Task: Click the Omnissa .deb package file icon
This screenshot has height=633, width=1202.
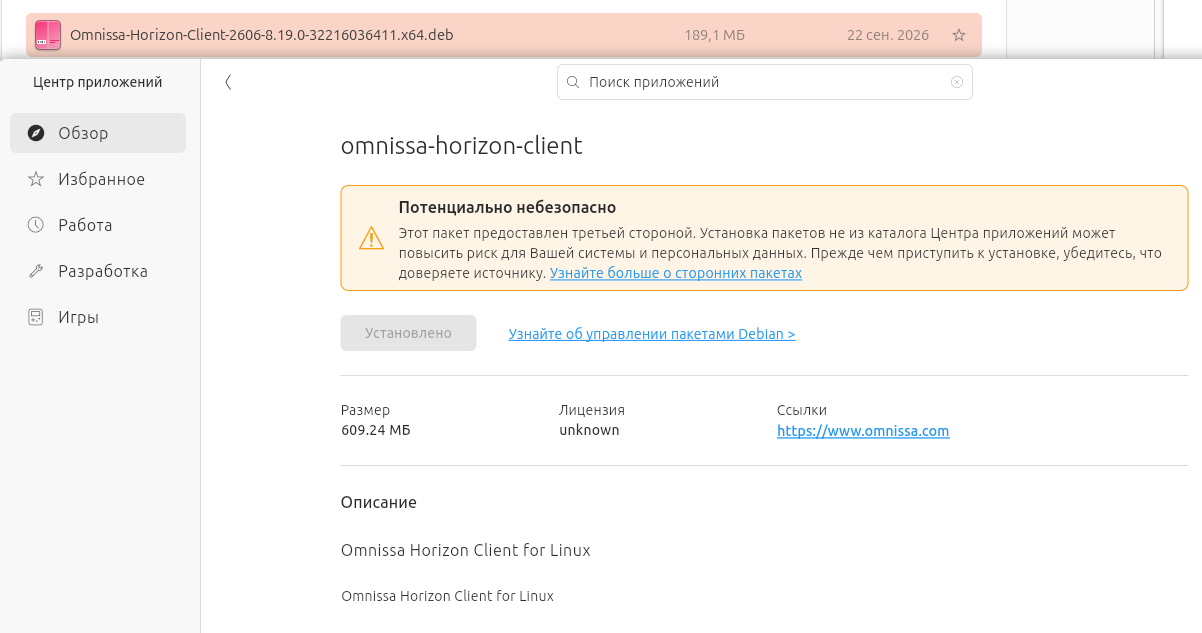Action: coord(48,35)
